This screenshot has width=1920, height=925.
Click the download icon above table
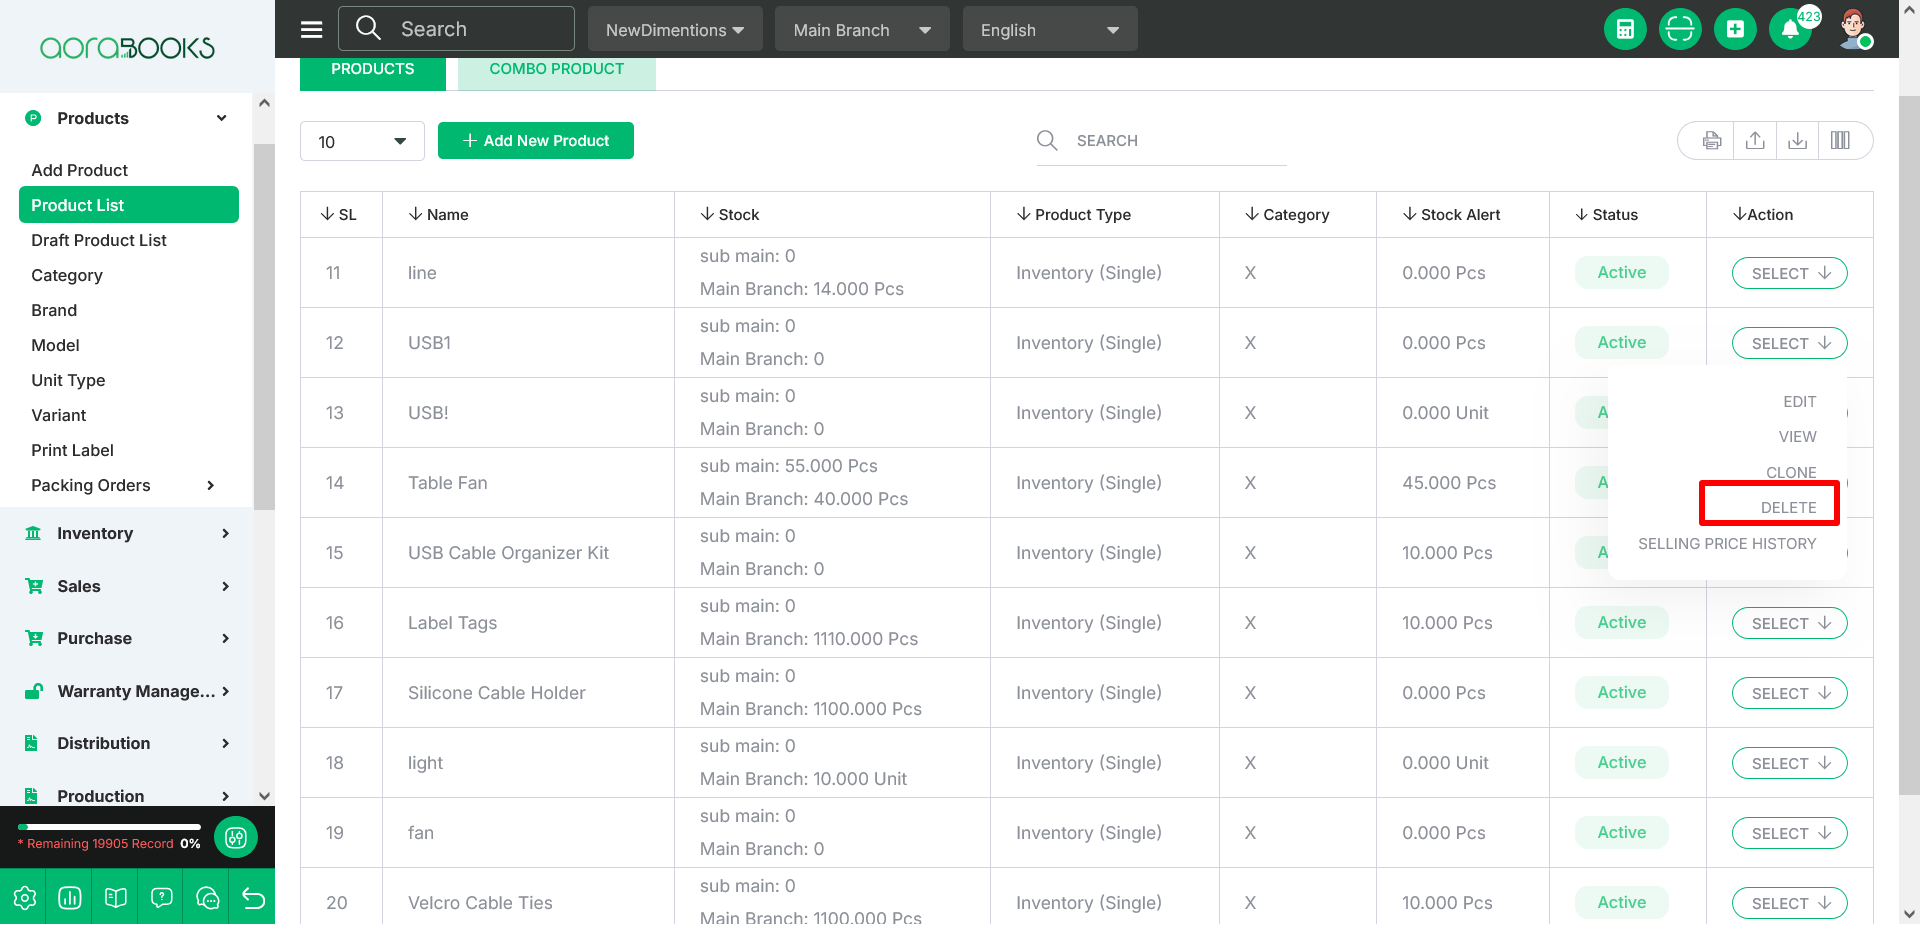[1798, 141]
